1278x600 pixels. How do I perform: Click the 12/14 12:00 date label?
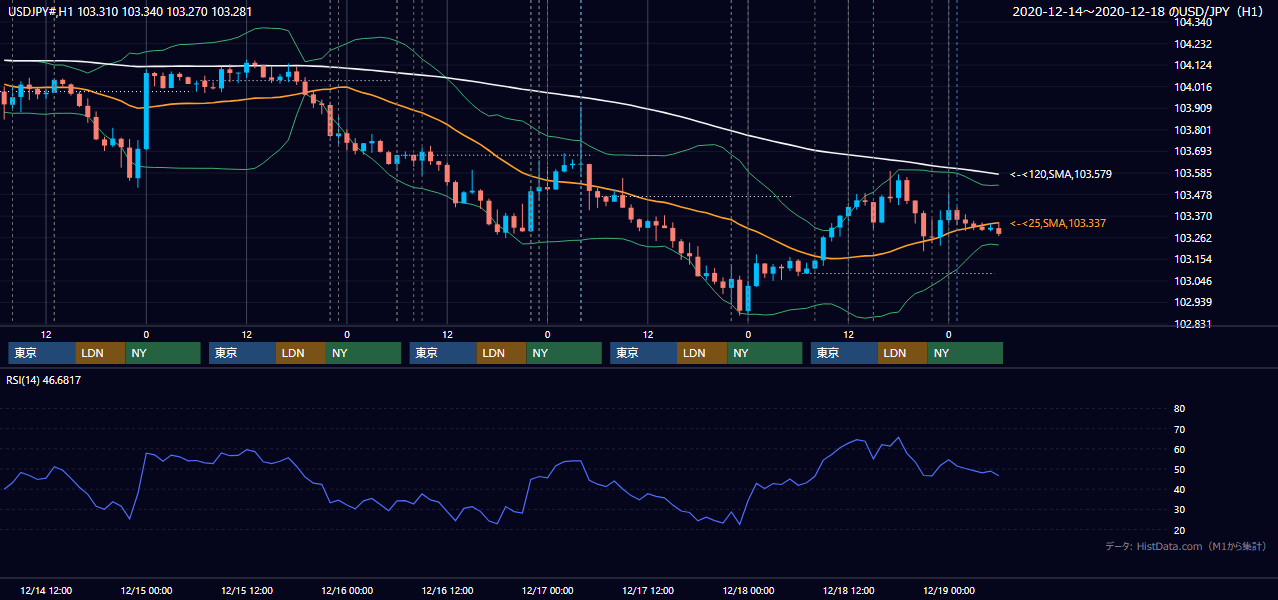tap(46, 590)
